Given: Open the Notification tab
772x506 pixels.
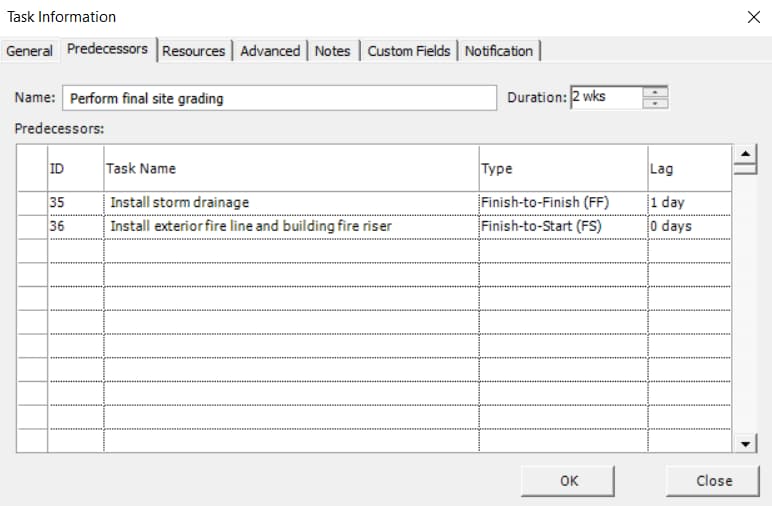Looking at the screenshot, I should pos(499,51).
